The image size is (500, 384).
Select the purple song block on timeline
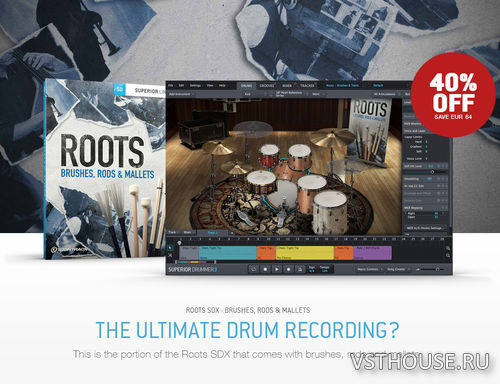[x=372, y=253]
